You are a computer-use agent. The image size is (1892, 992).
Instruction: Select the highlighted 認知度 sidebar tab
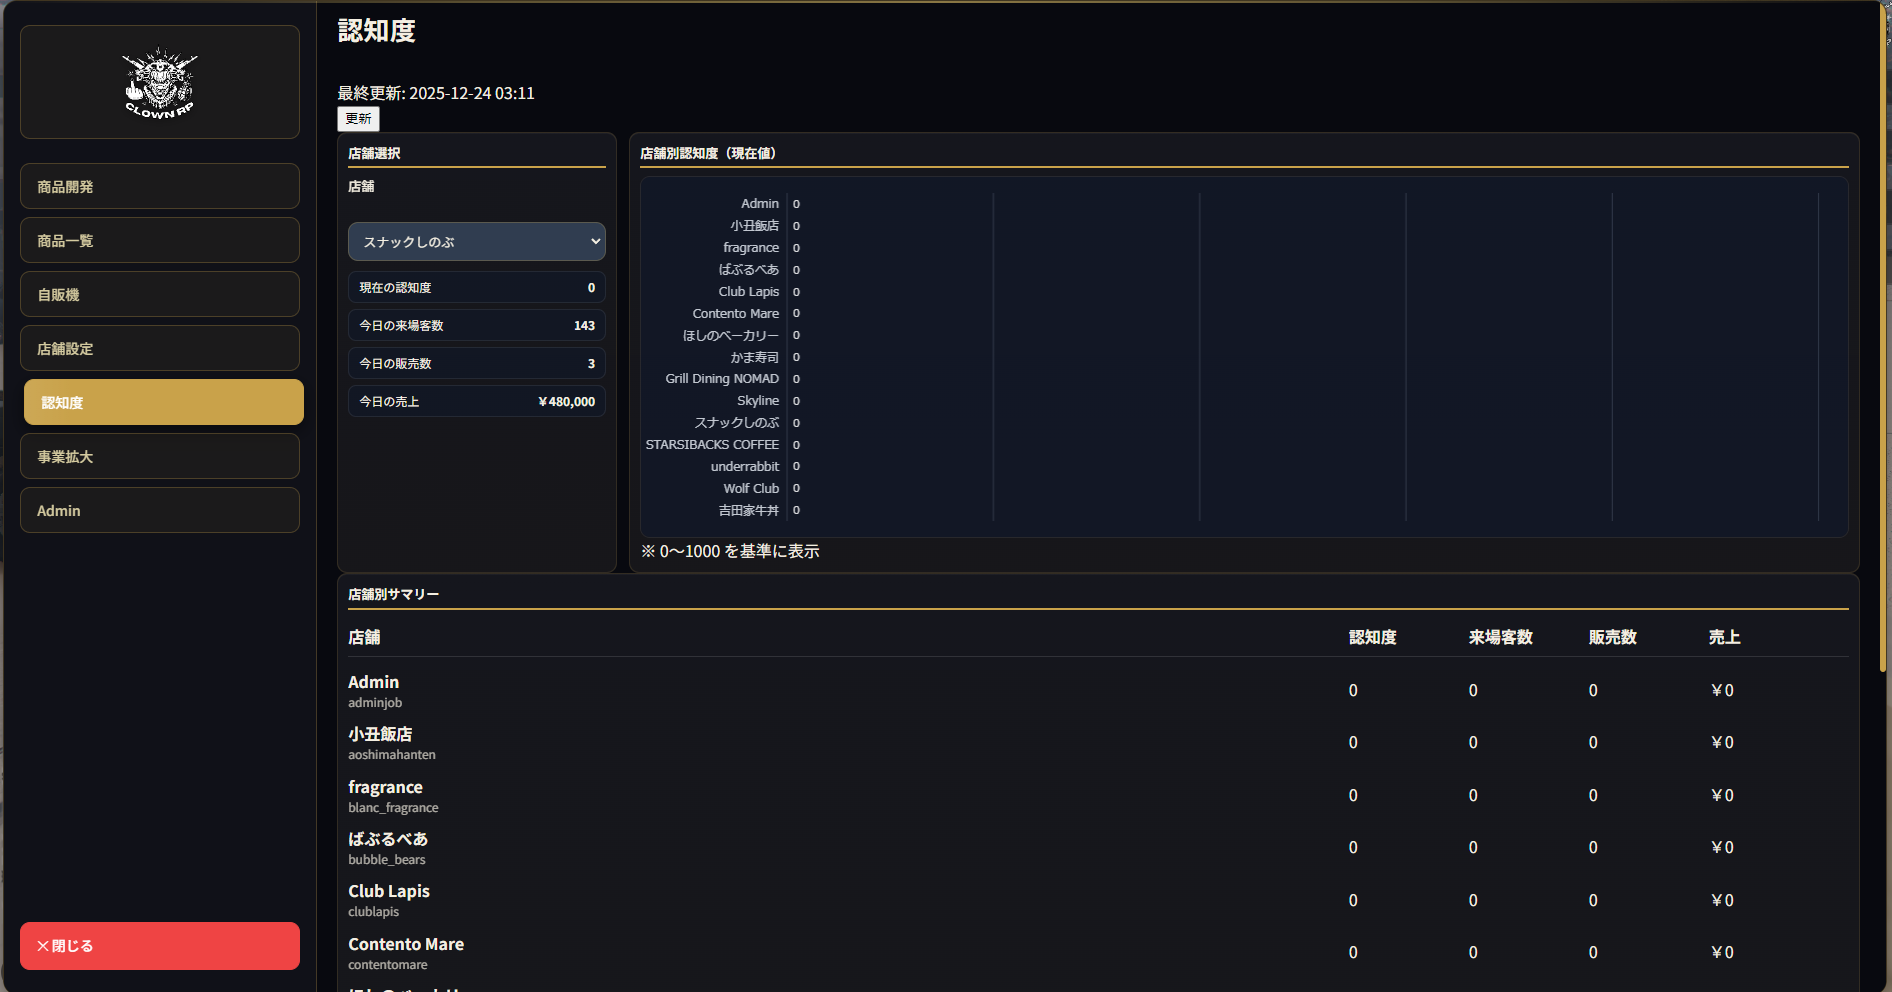(163, 403)
